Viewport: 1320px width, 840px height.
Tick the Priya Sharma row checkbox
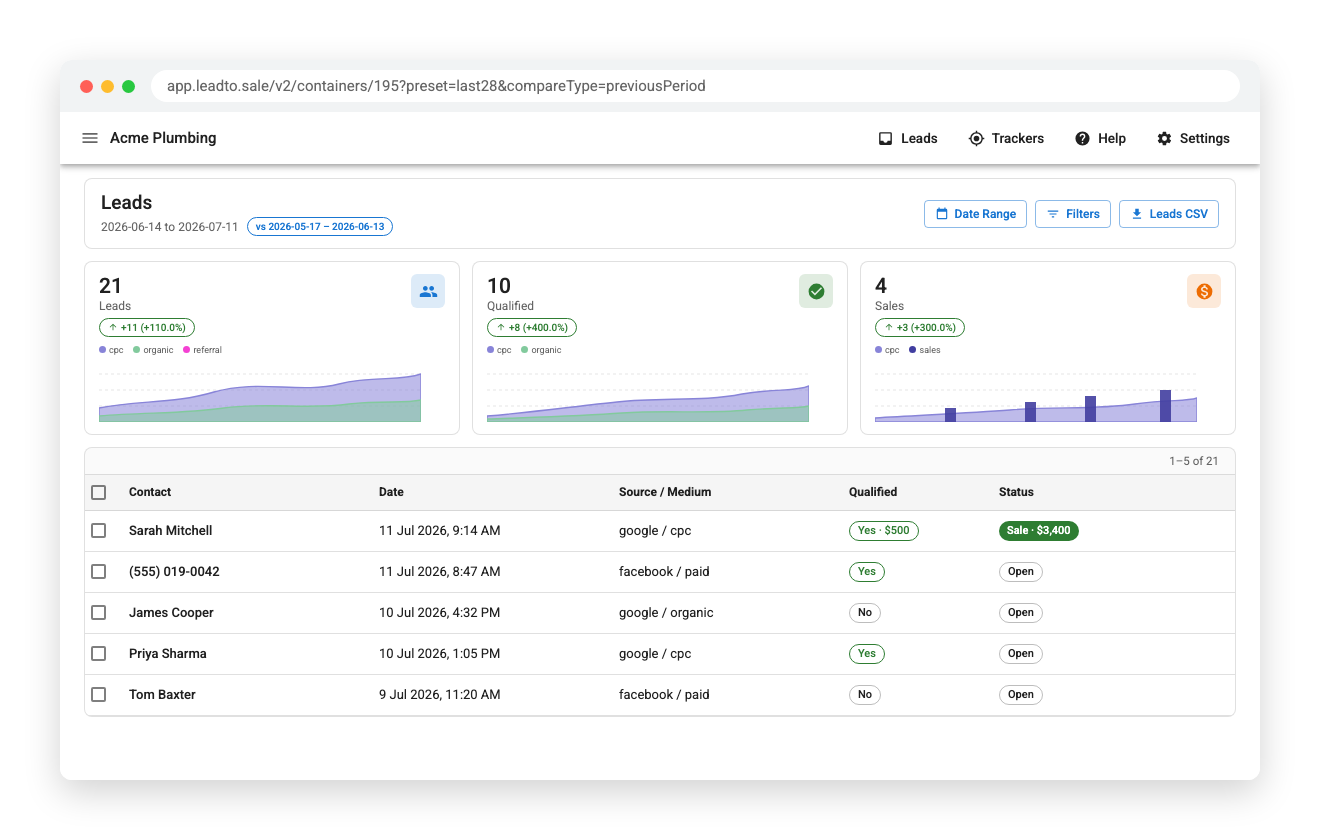coord(98,654)
